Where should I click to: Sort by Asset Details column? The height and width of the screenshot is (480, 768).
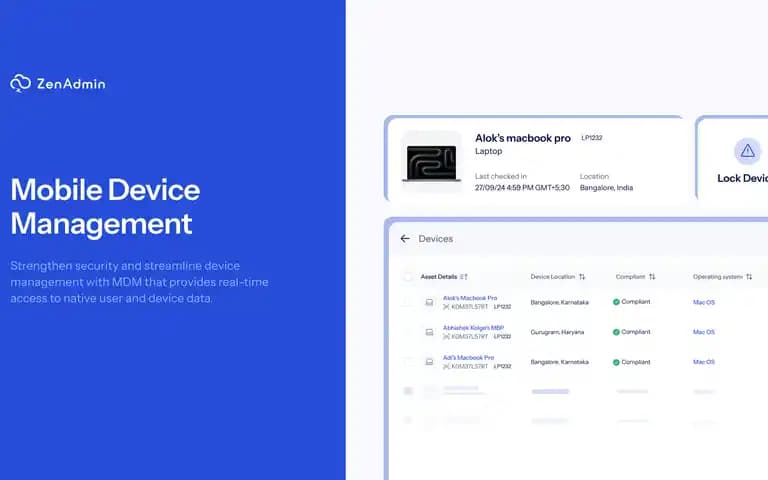[464, 277]
